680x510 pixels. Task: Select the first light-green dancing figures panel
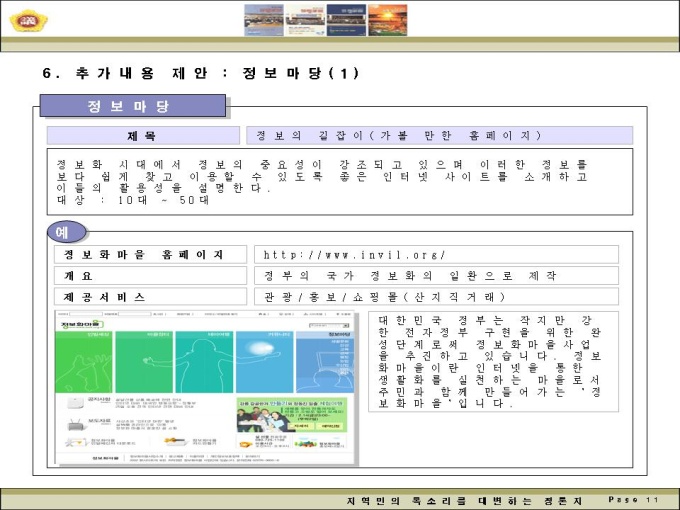(x=85, y=361)
